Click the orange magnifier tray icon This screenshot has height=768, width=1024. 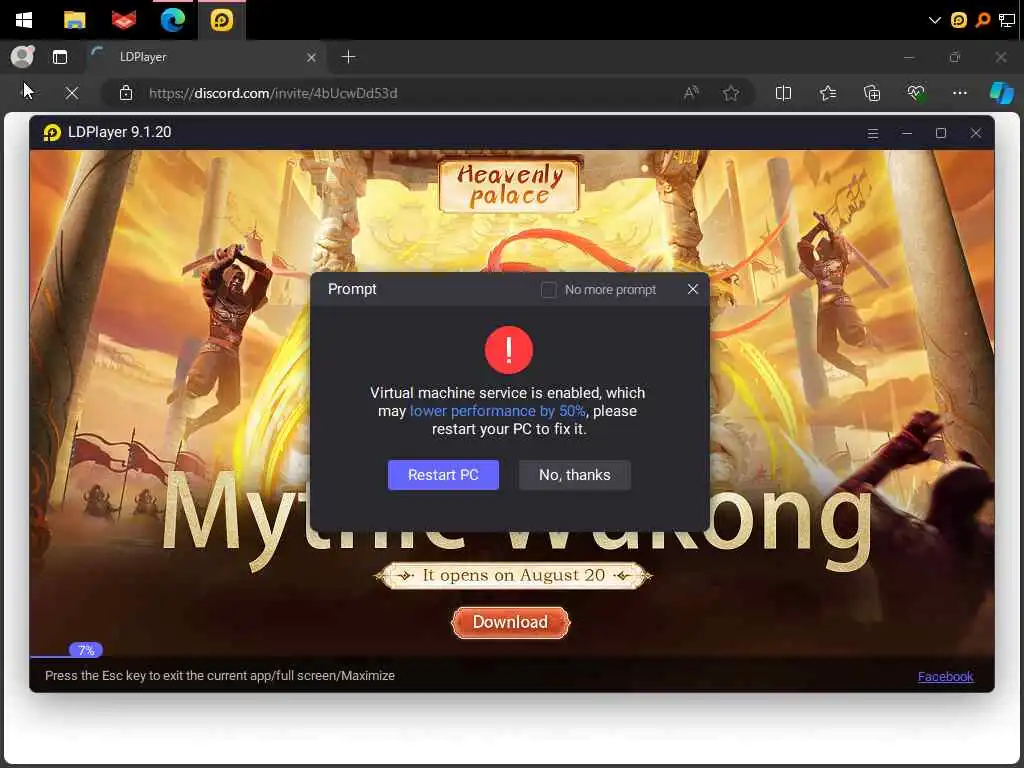983,20
